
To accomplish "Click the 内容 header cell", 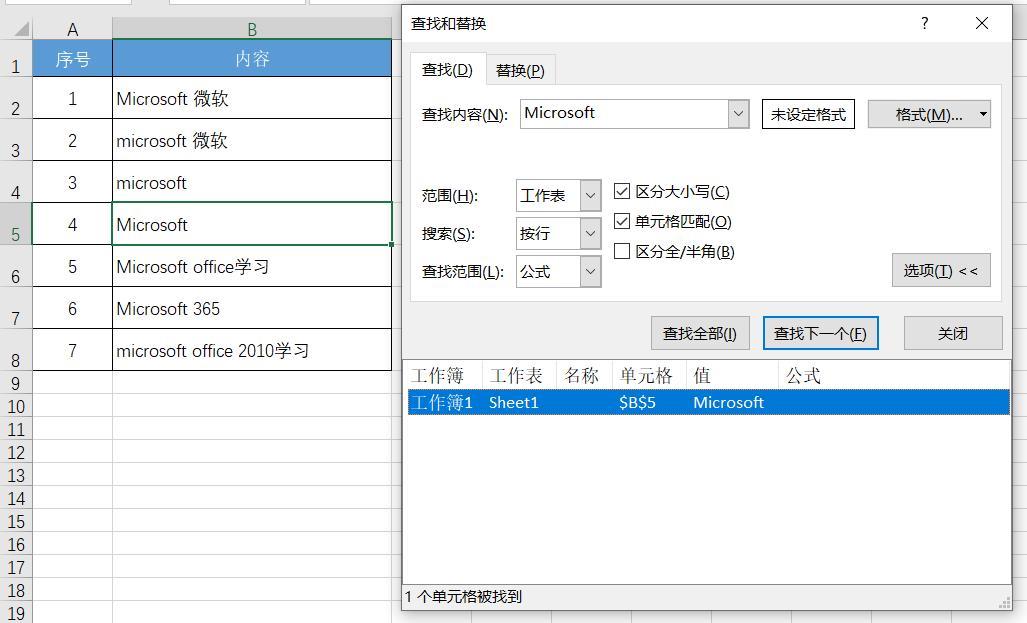I will (x=252, y=58).
